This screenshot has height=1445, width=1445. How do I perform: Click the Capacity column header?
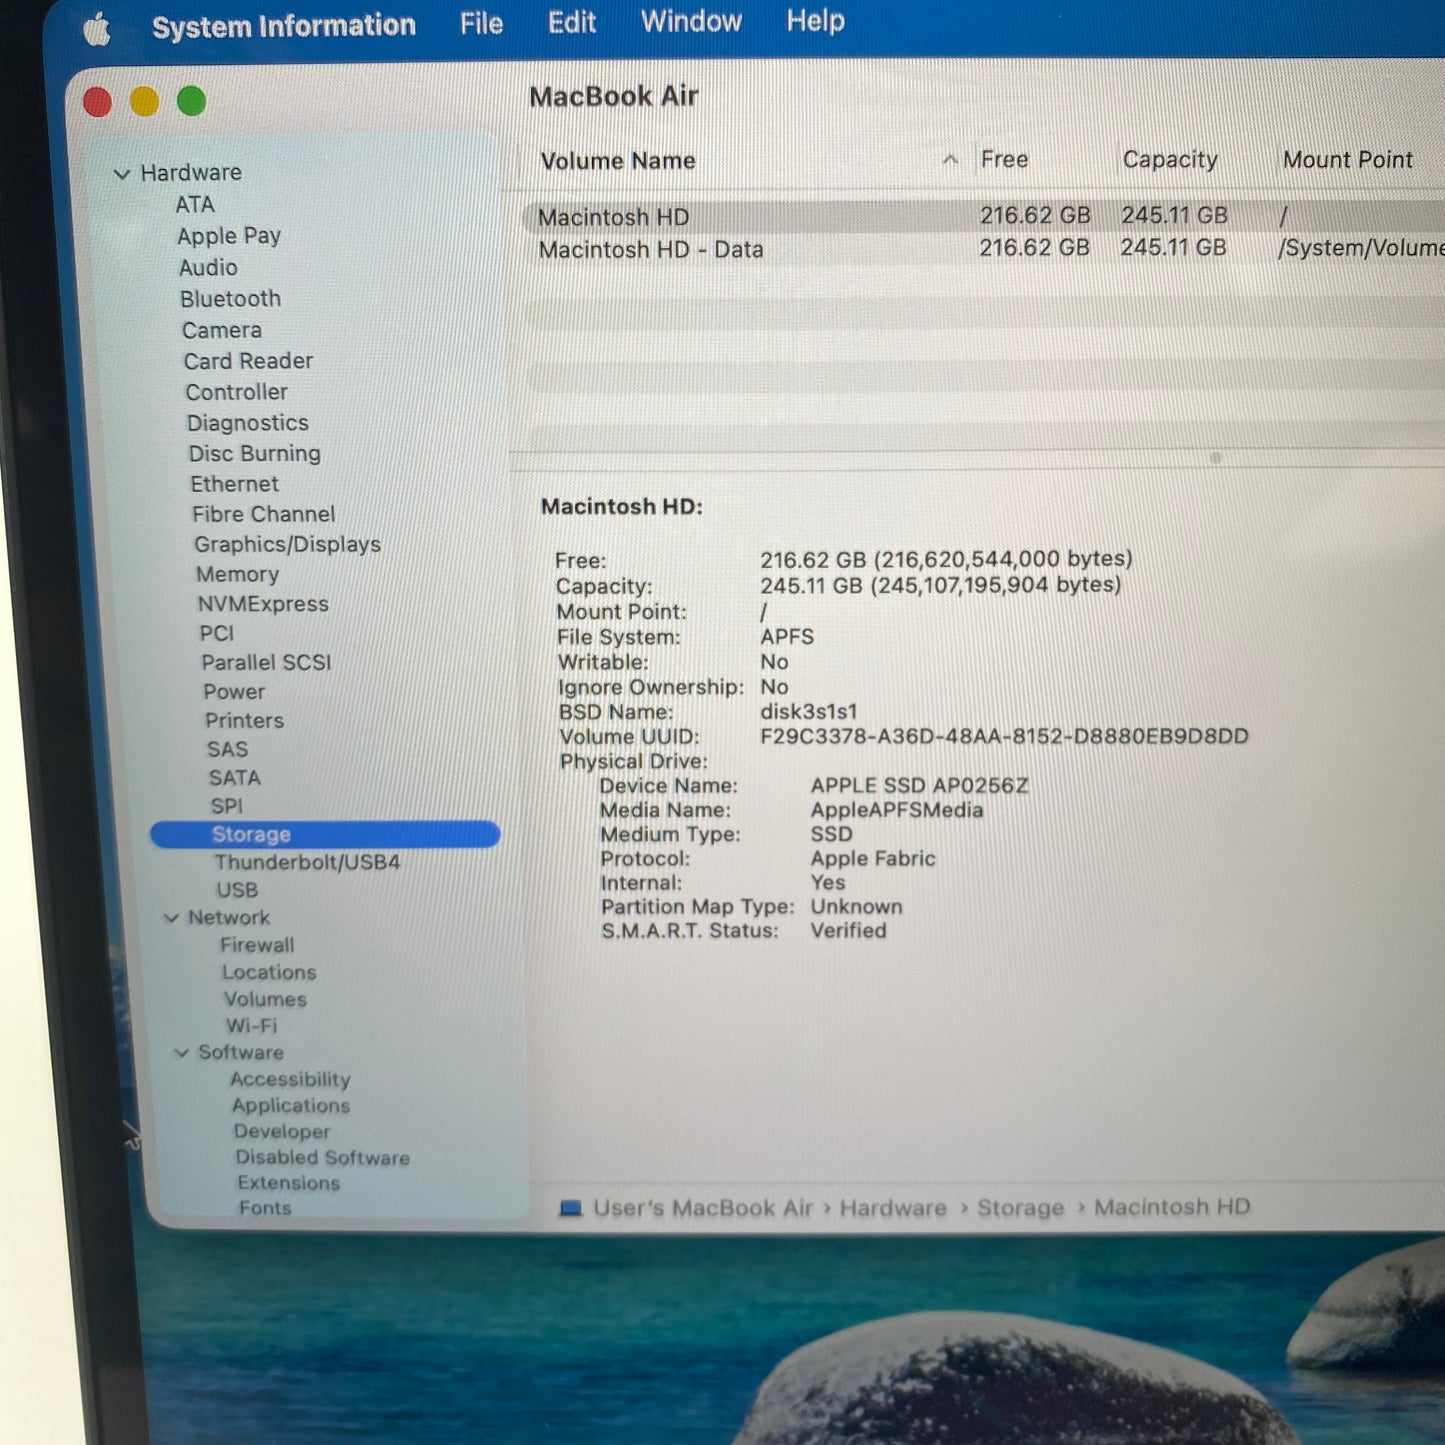pyautogui.click(x=1170, y=160)
